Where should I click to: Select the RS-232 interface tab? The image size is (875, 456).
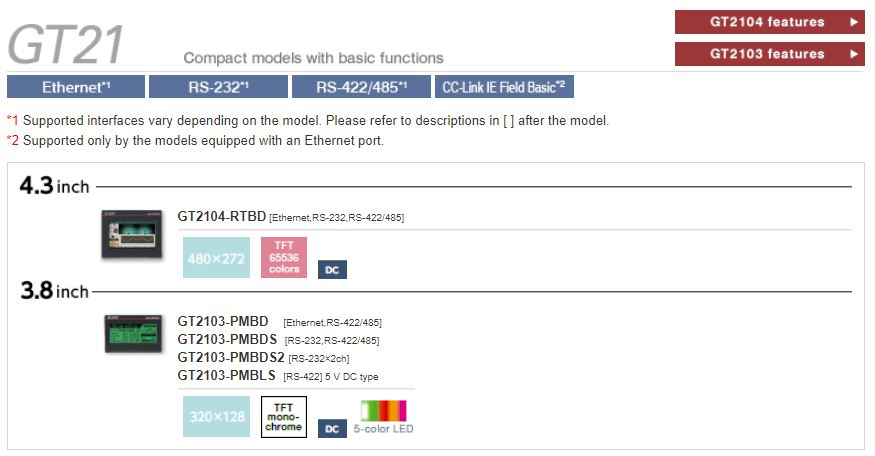pyautogui.click(x=218, y=87)
